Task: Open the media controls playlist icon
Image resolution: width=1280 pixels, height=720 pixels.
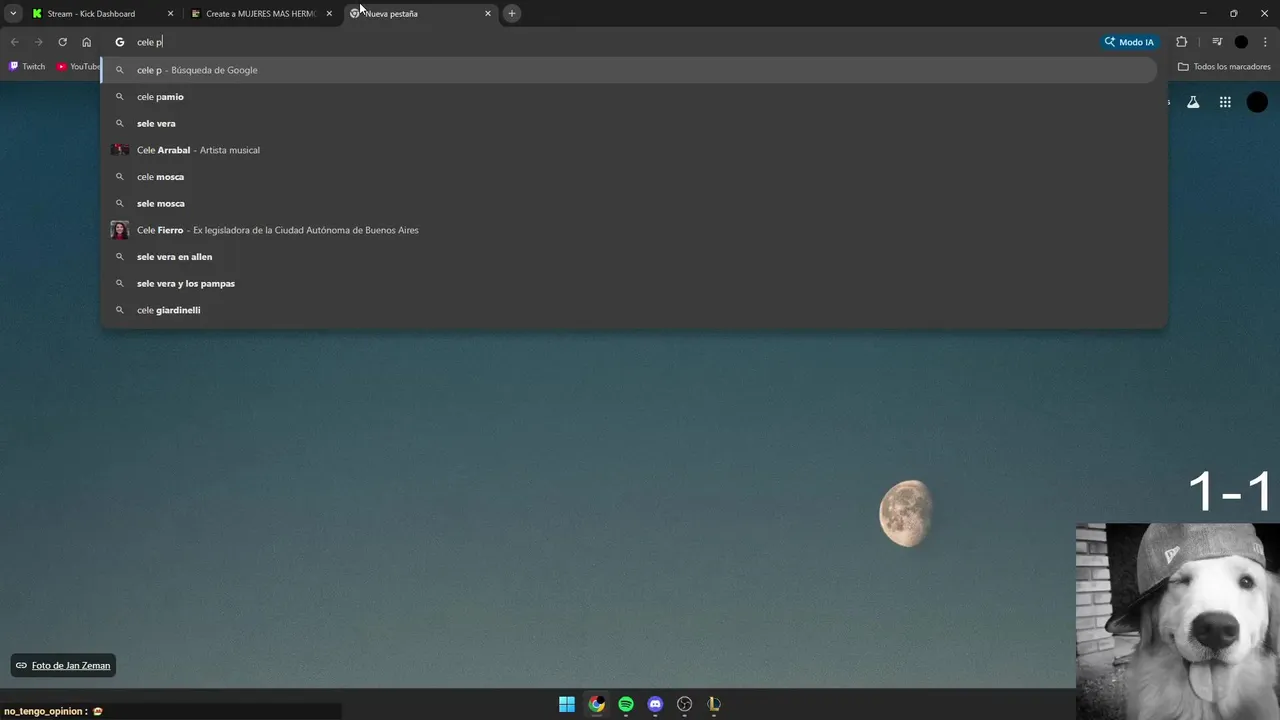Action: 1217,42
